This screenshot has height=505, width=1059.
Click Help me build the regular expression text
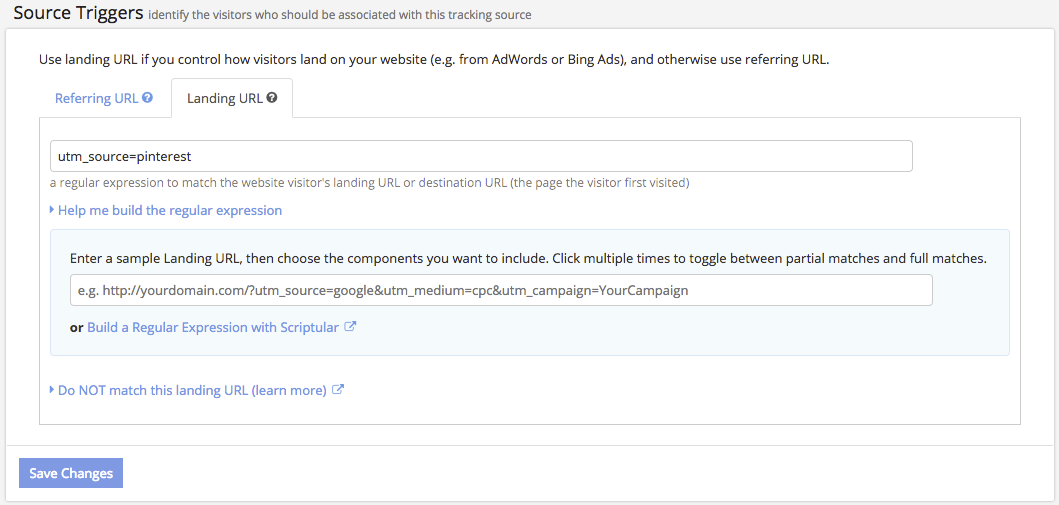coord(170,210)
